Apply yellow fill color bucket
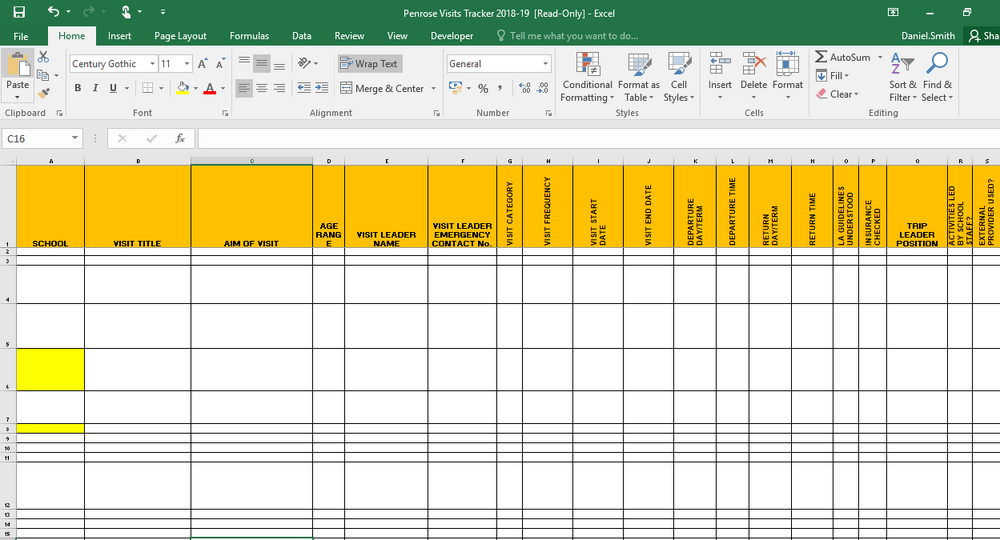Screen dimensions: 1000x540 (183, 88)
